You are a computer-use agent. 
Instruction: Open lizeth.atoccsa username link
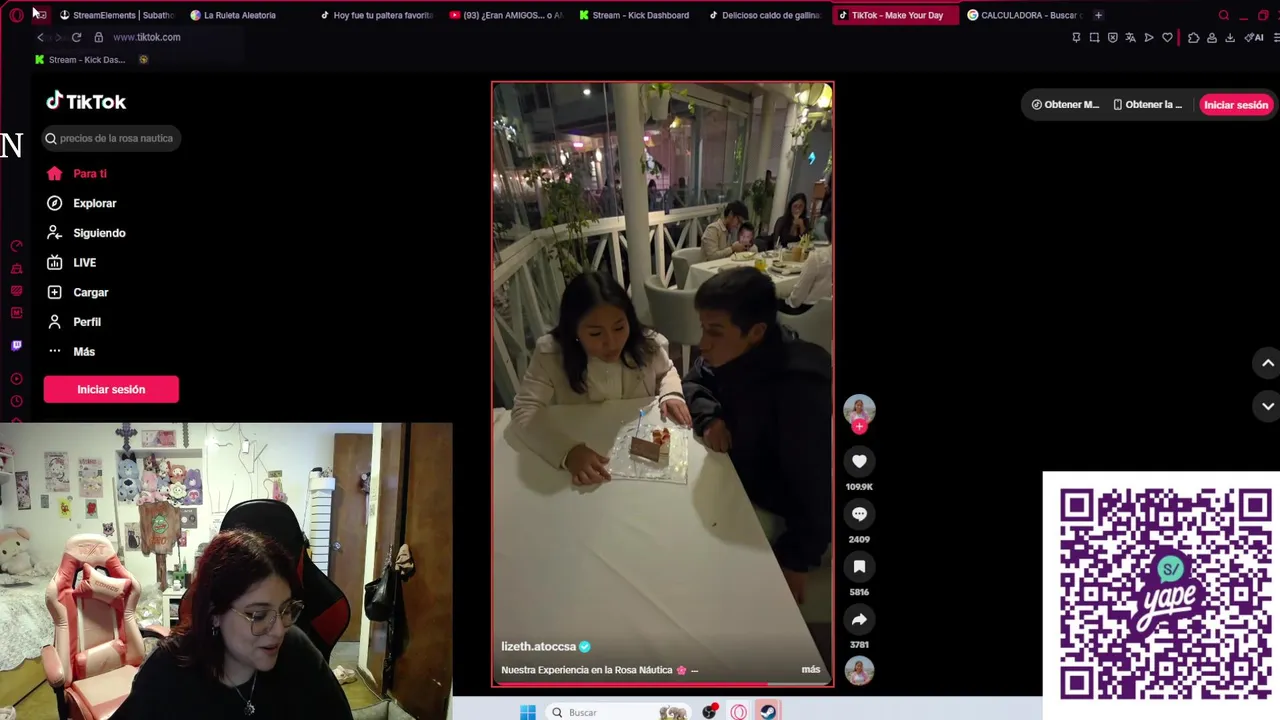(x=539, y=647)
